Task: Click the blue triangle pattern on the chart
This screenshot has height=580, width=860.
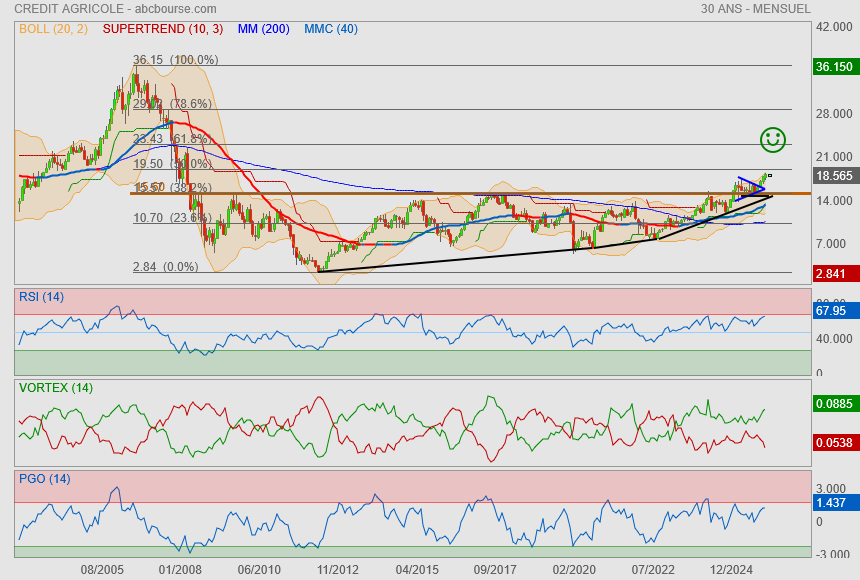Action: (750, 186)
